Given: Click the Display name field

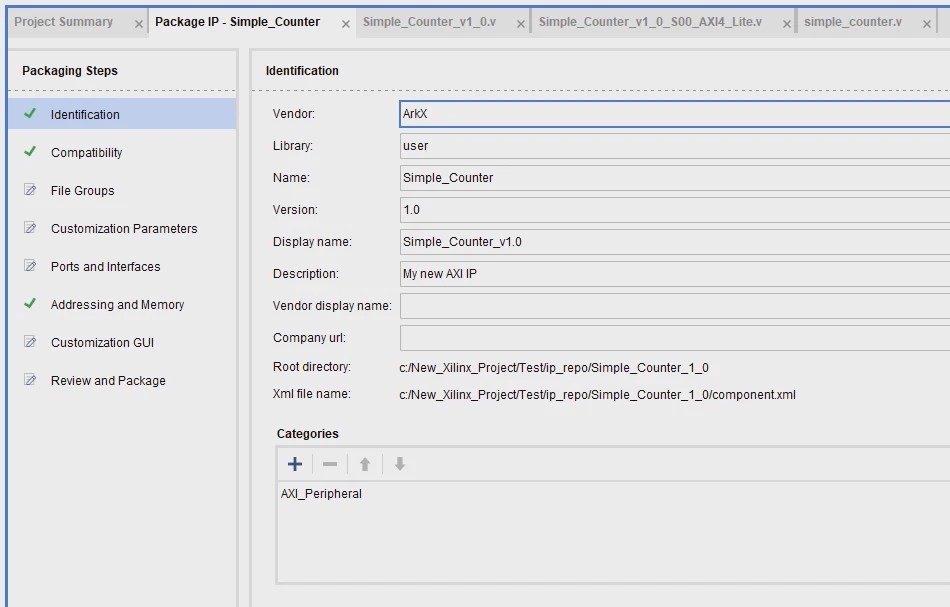Looking at the screenshot, I should 674,242.
